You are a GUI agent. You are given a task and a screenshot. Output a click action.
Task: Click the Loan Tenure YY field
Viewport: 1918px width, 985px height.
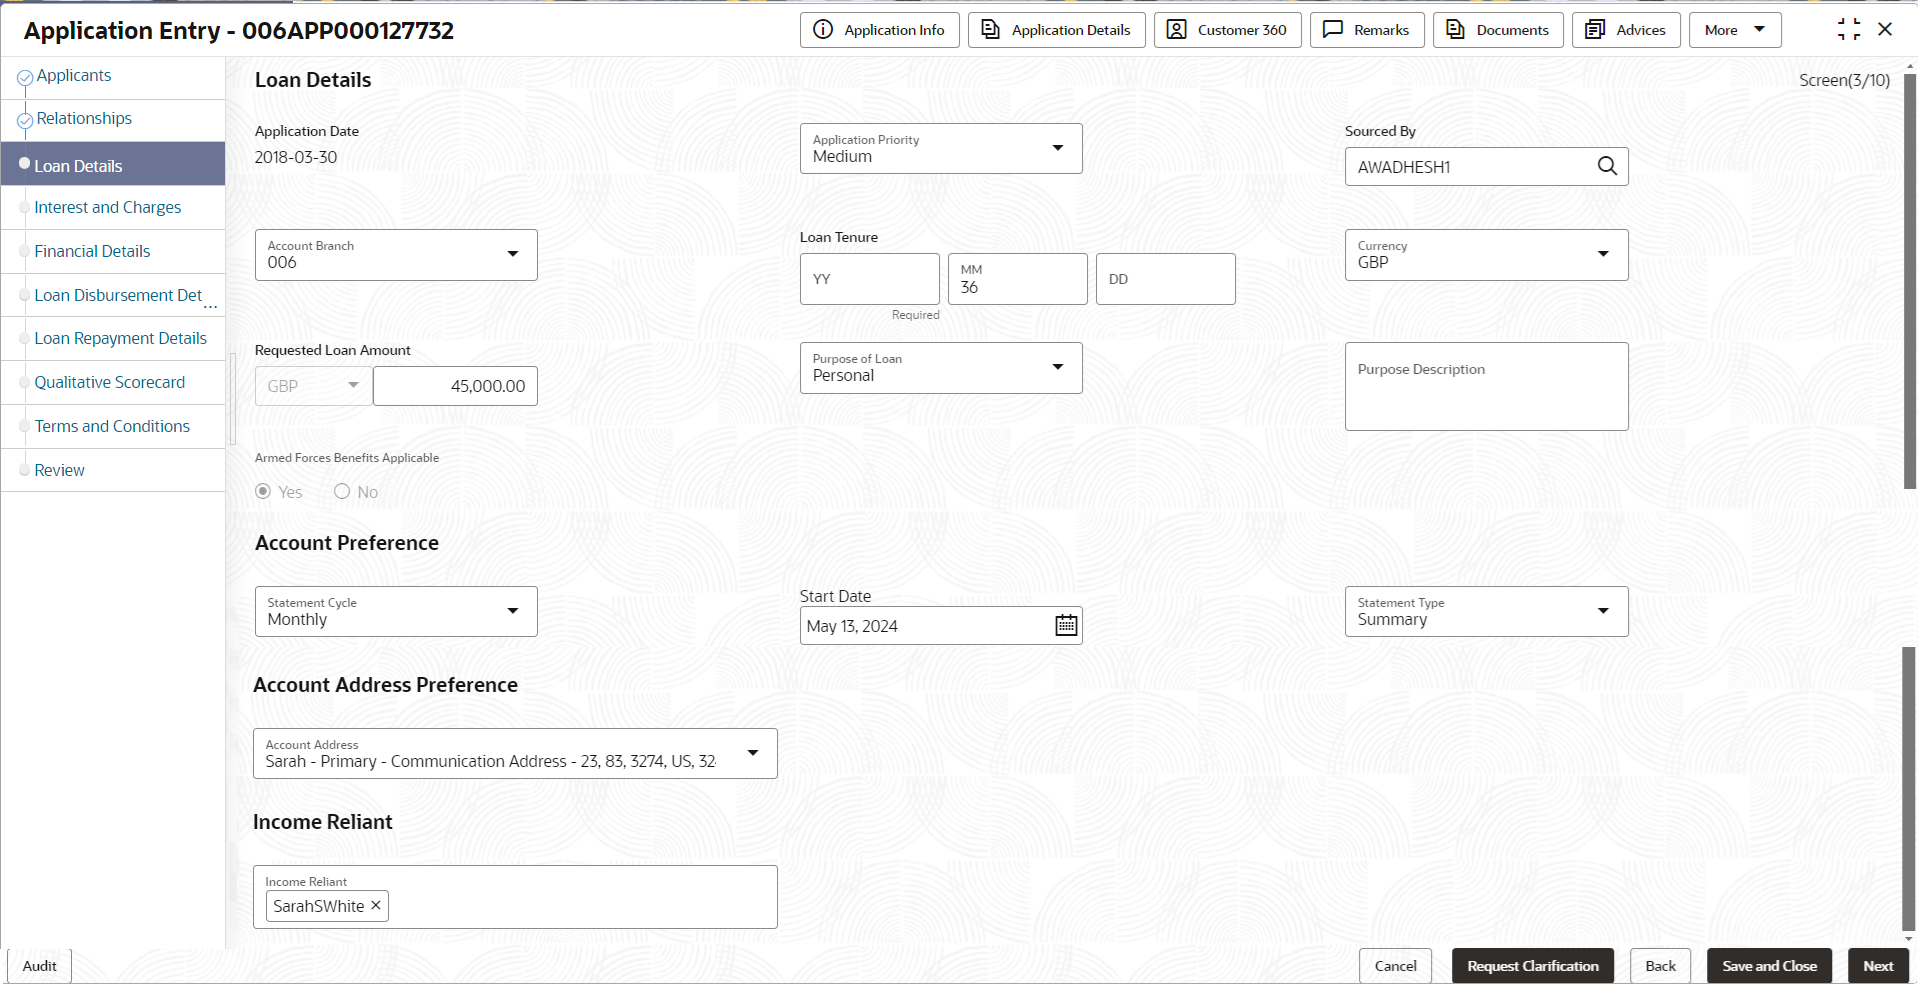click(869, 279)
